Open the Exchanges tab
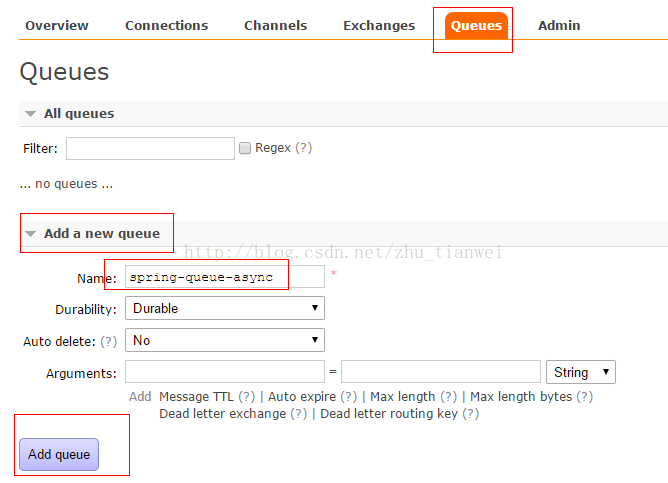 click(x=379, y=26)
